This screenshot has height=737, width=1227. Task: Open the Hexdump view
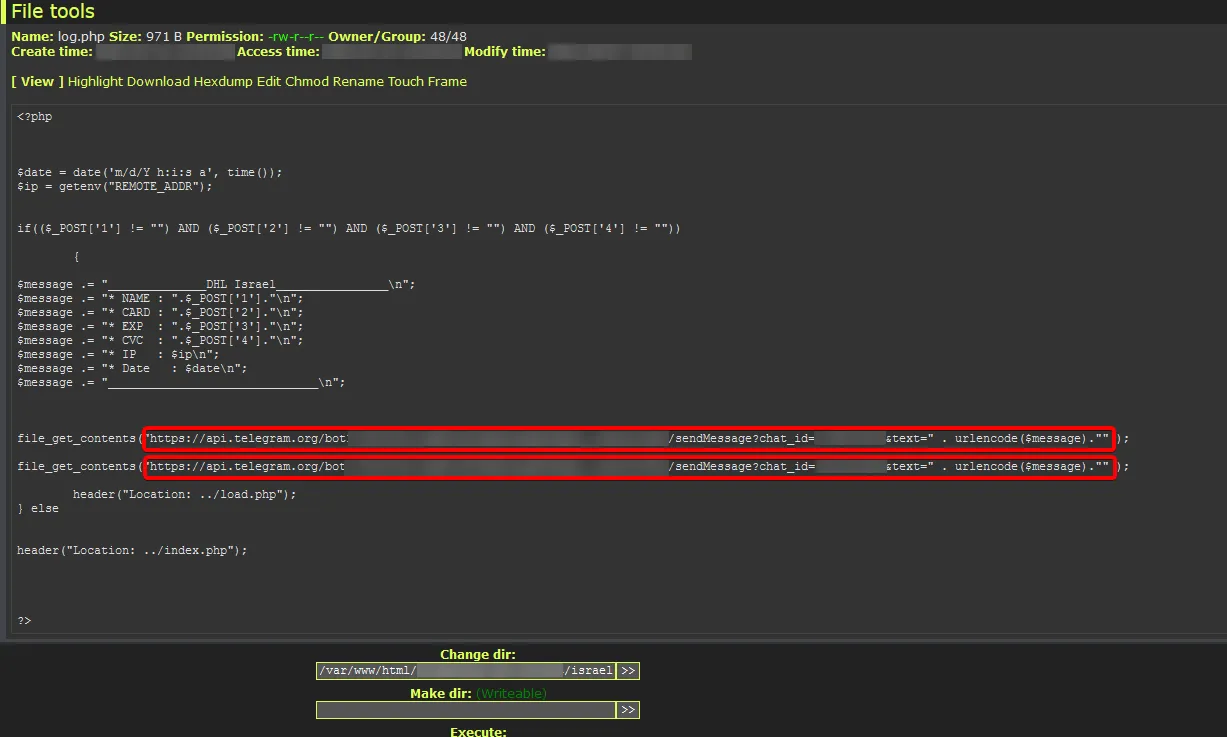point(223,82)
